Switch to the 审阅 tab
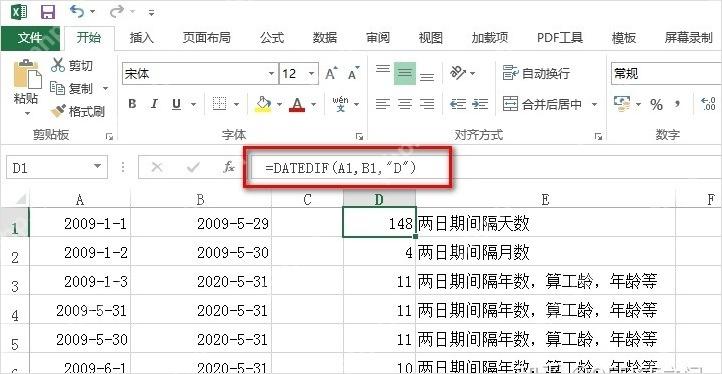Image resolution: width=722 pixels, height=374 pixels. [x=378, y=38]
